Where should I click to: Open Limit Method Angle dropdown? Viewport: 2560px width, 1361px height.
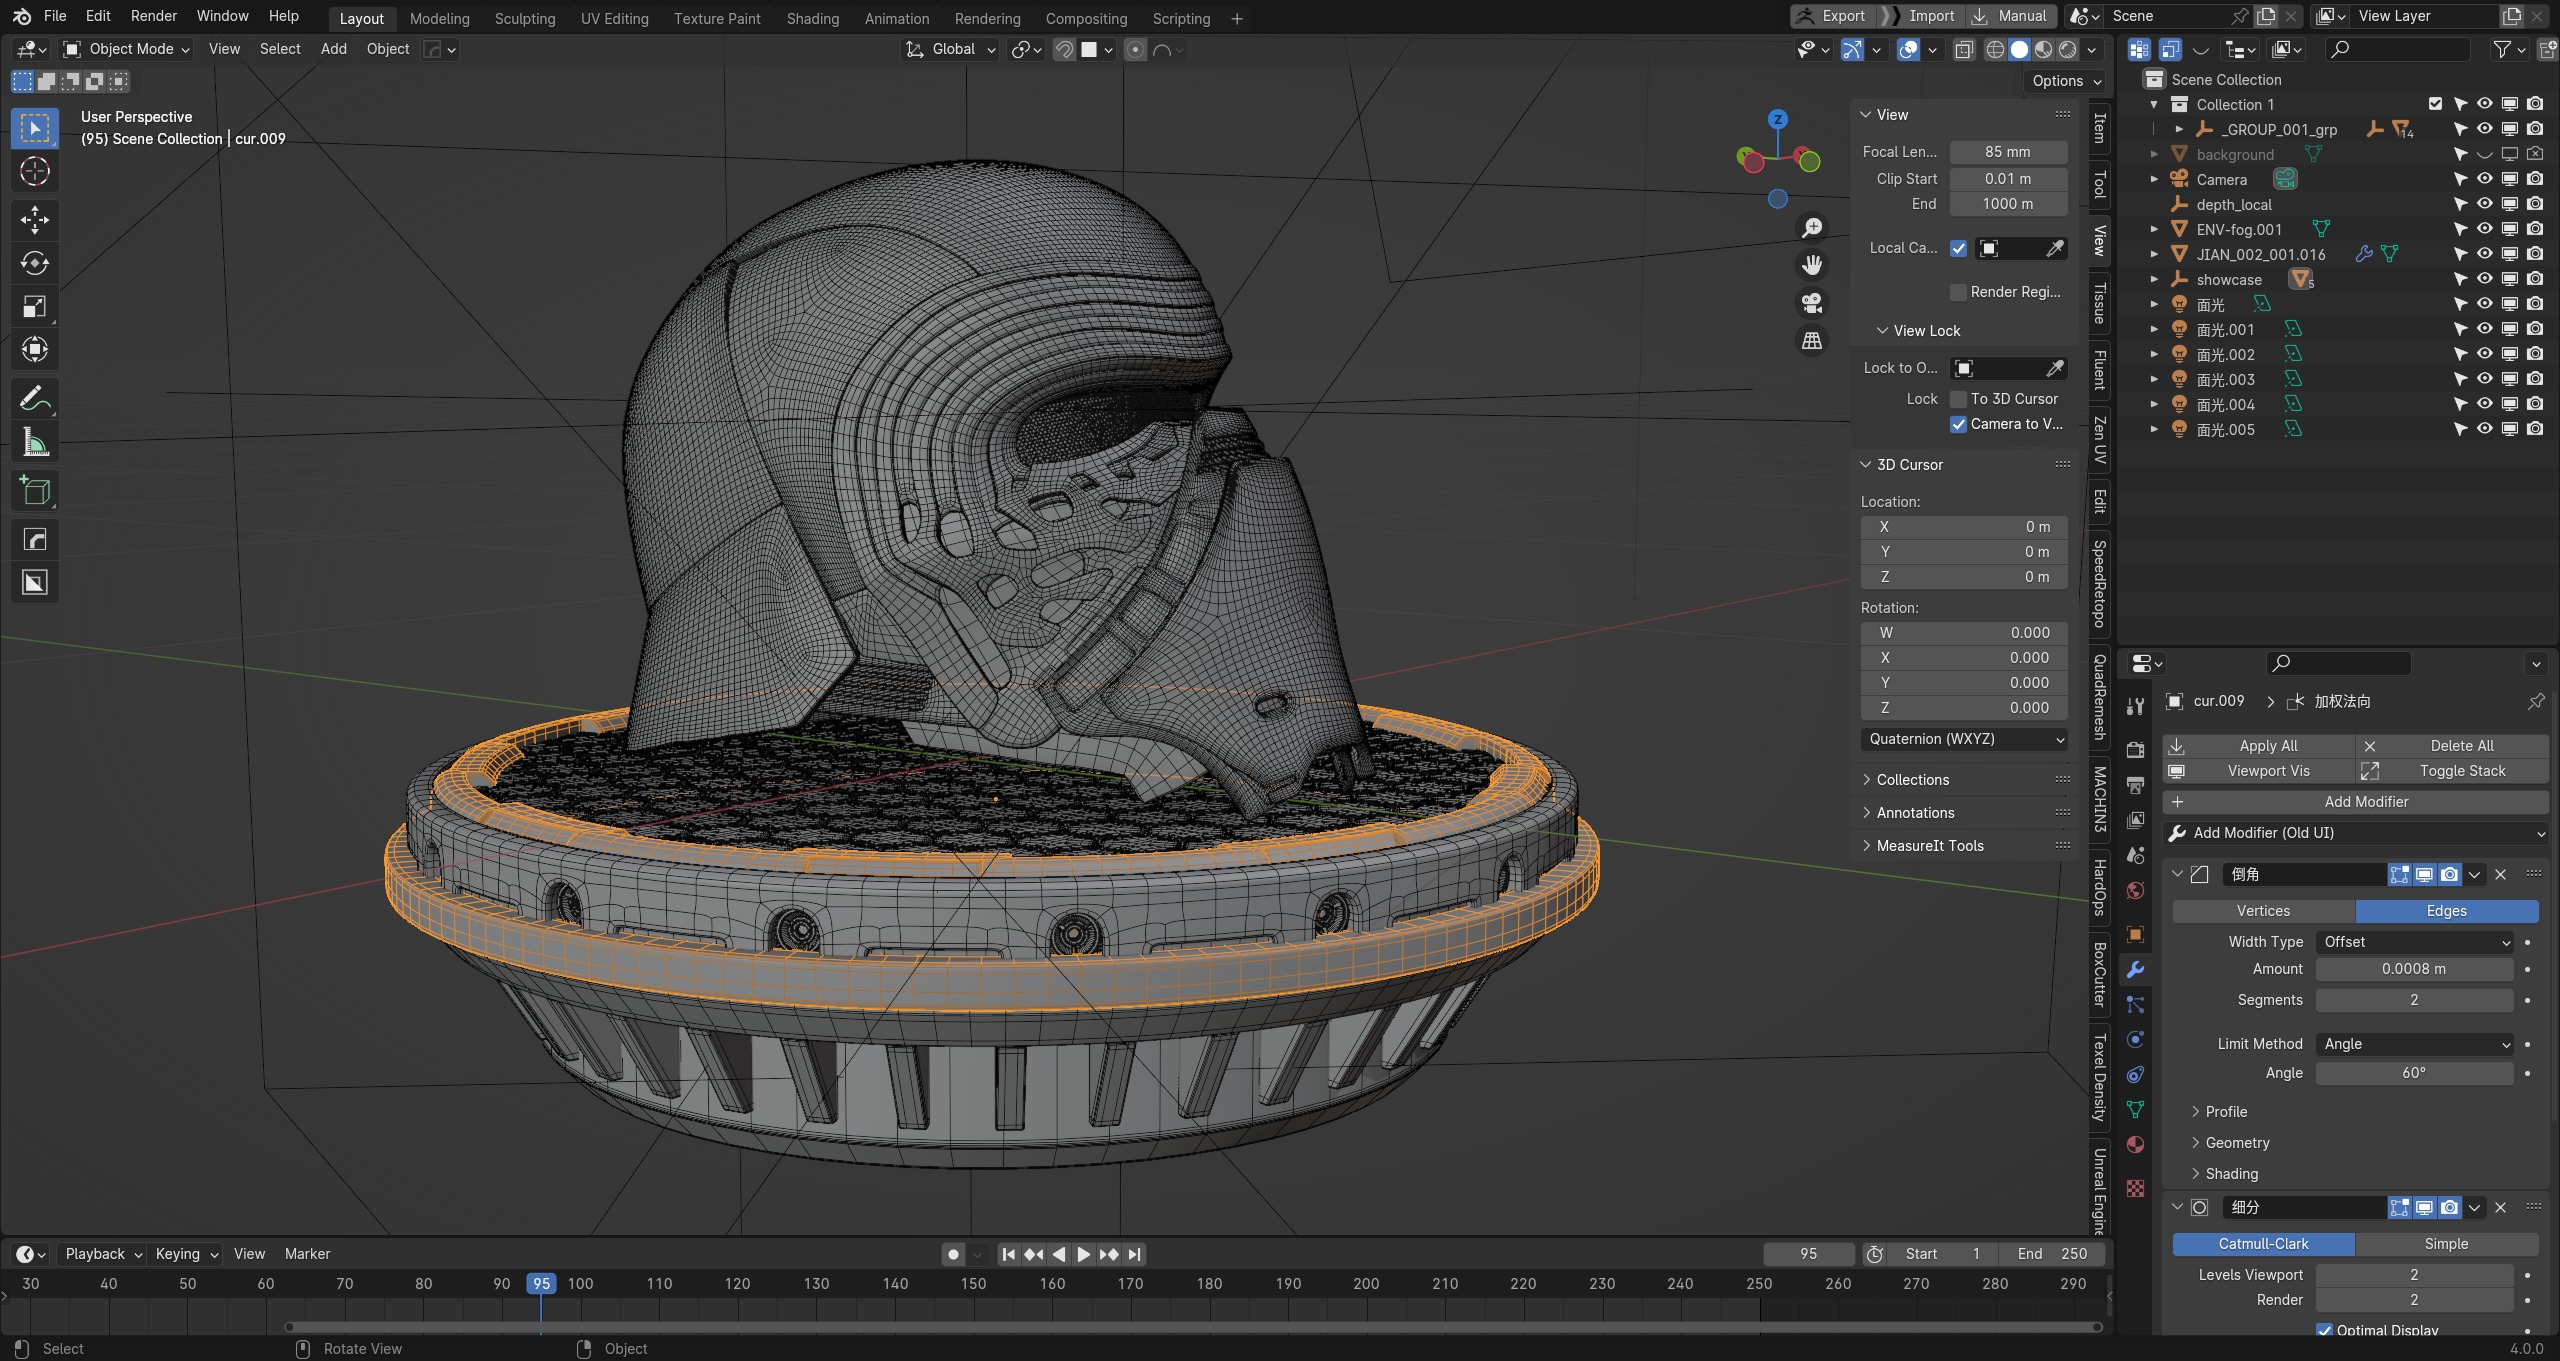pyautogui.click(x=2414, y=1044)
